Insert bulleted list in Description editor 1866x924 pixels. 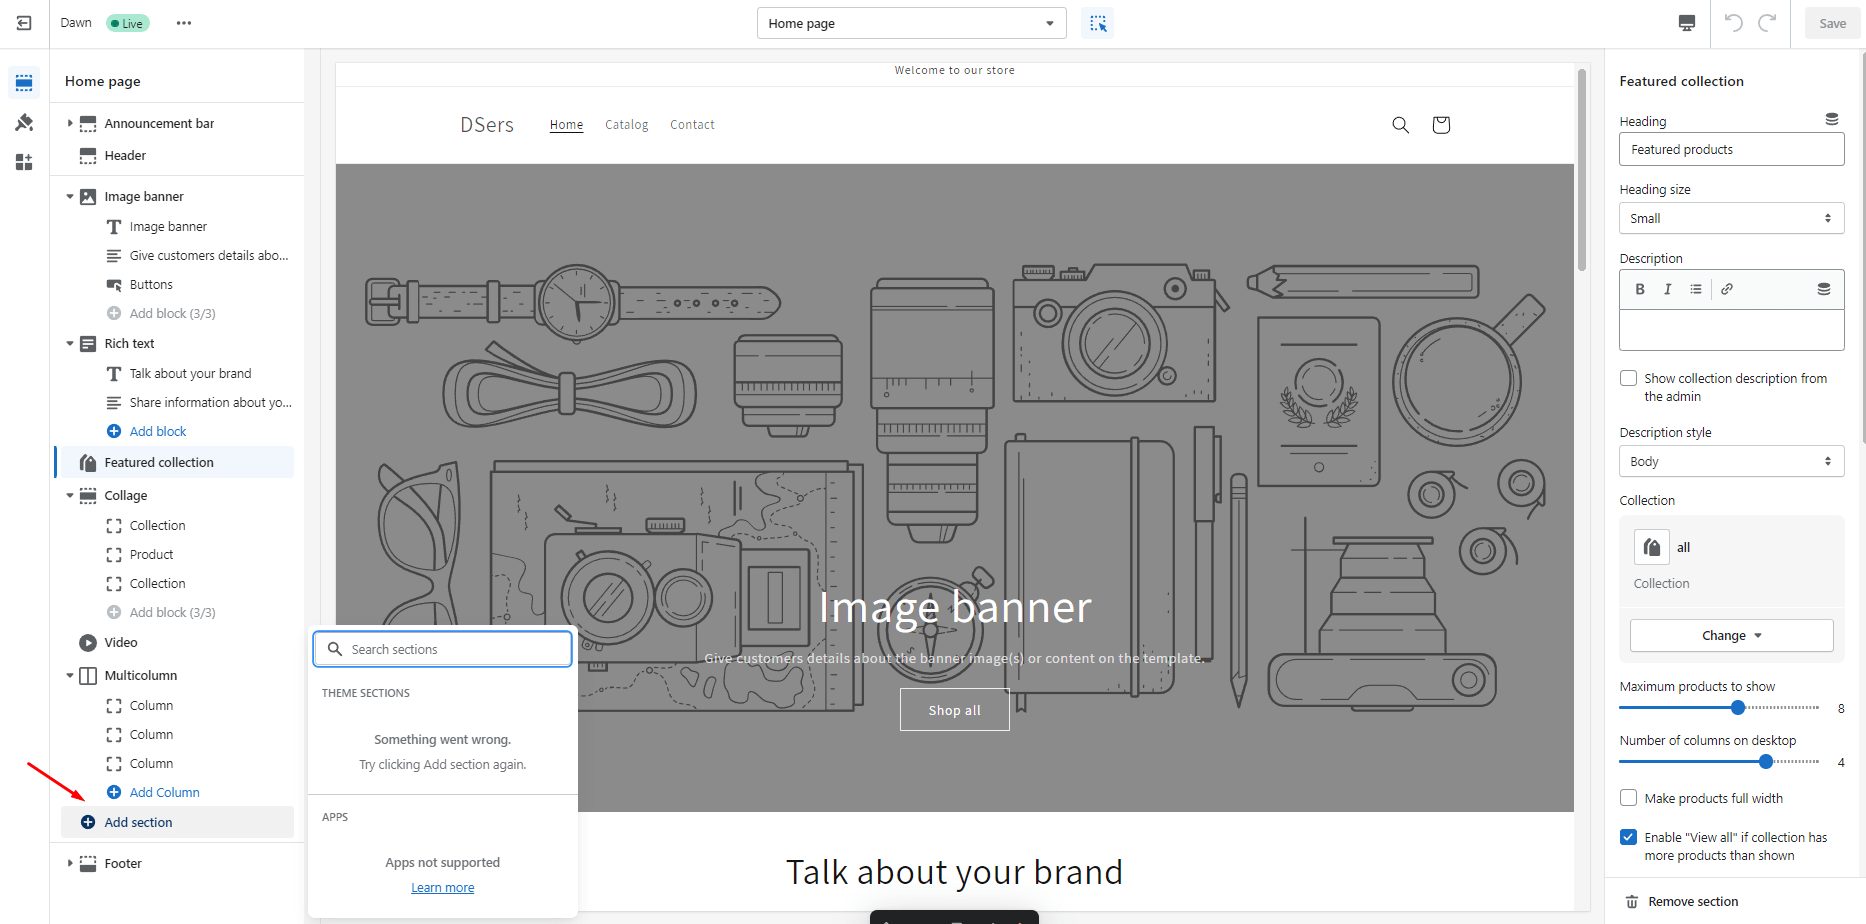tap(1696, 289)
